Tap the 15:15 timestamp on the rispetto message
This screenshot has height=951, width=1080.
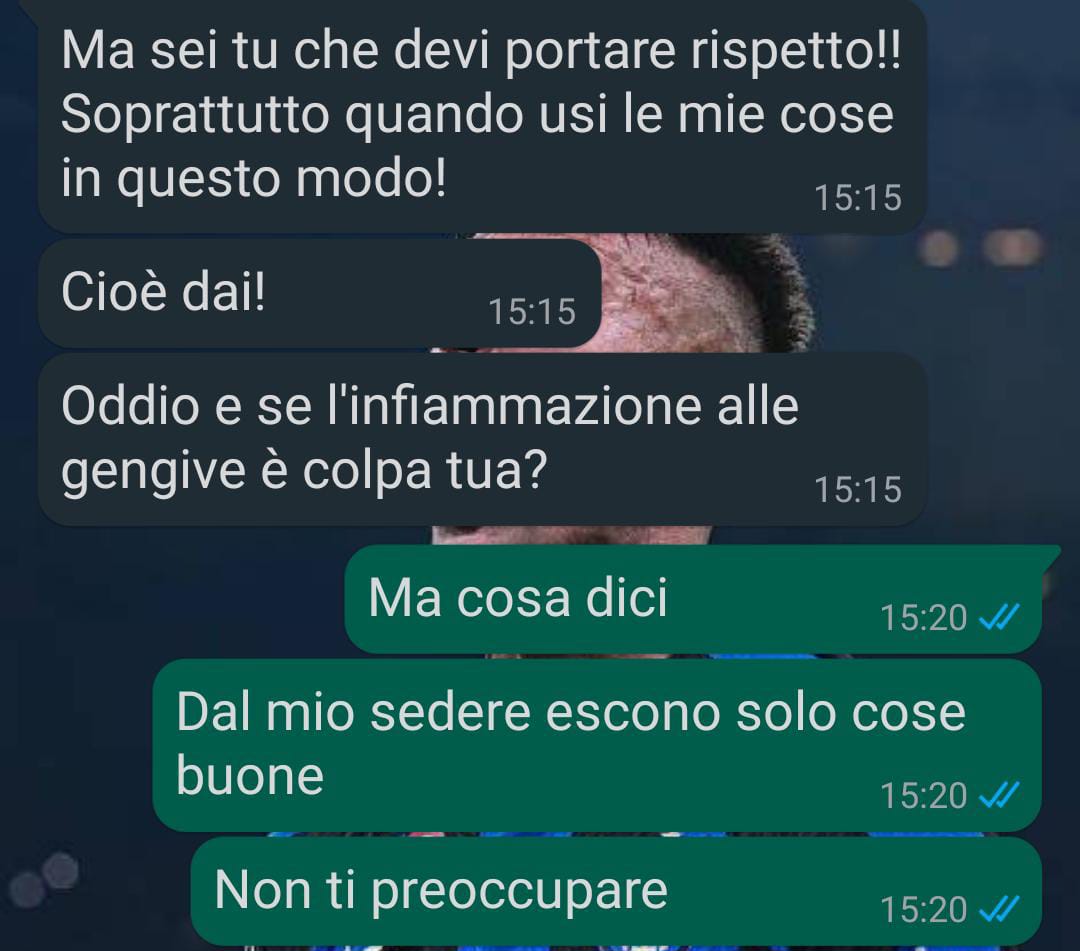click(x=858, y=198)
